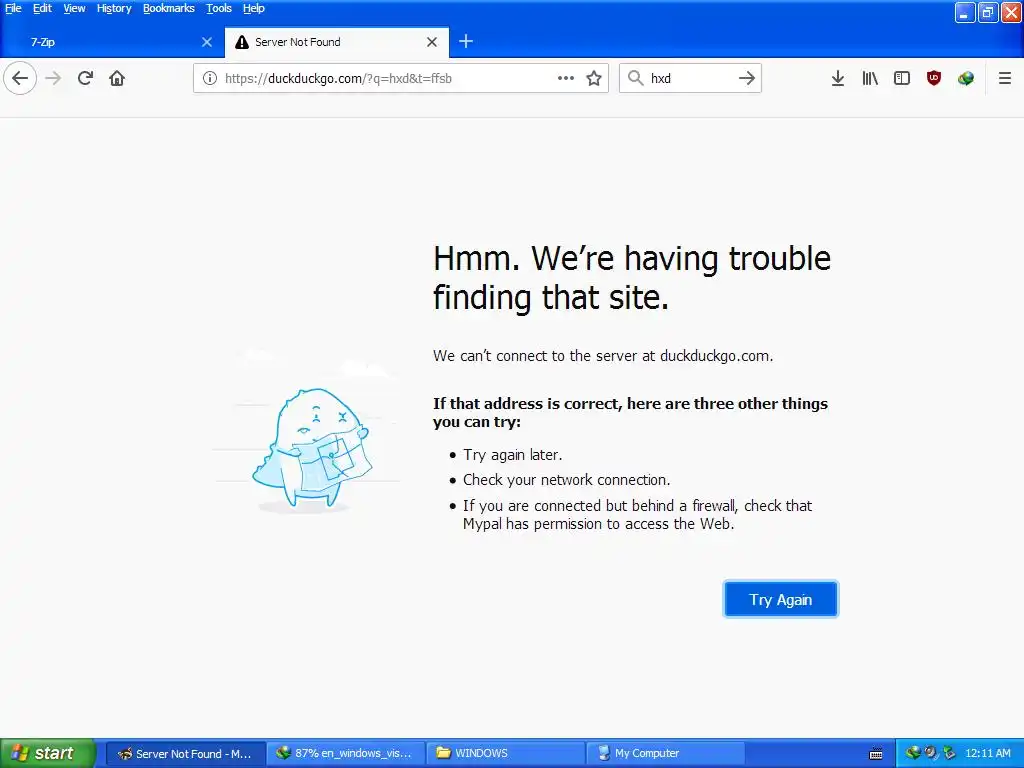Click the forward navigation arrow
1024x768 pixels.
53,78
